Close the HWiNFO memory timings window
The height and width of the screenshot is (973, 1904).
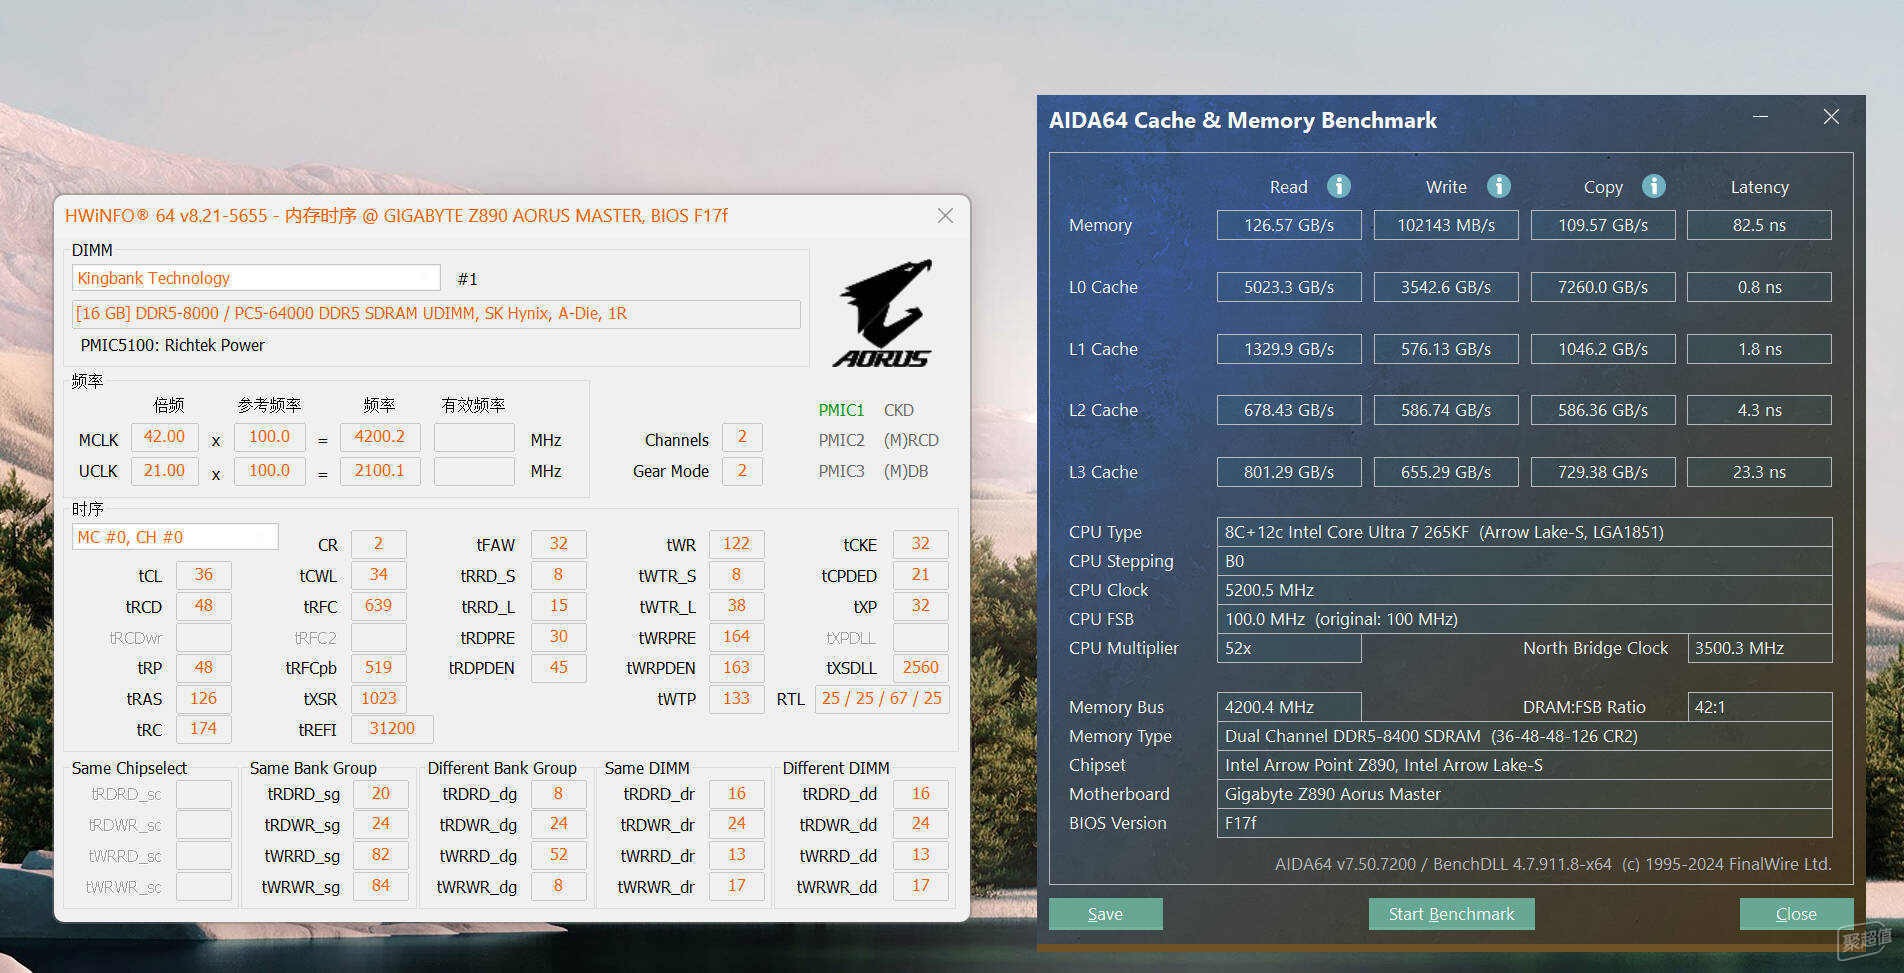[945, 215]
